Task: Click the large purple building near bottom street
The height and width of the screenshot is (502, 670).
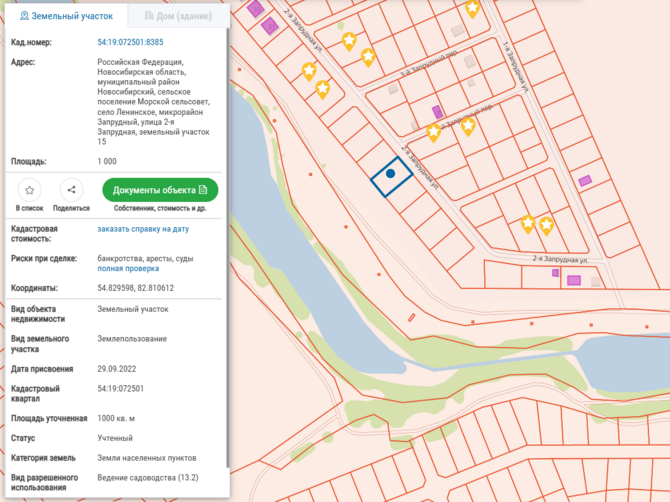Action: point(574,280)
